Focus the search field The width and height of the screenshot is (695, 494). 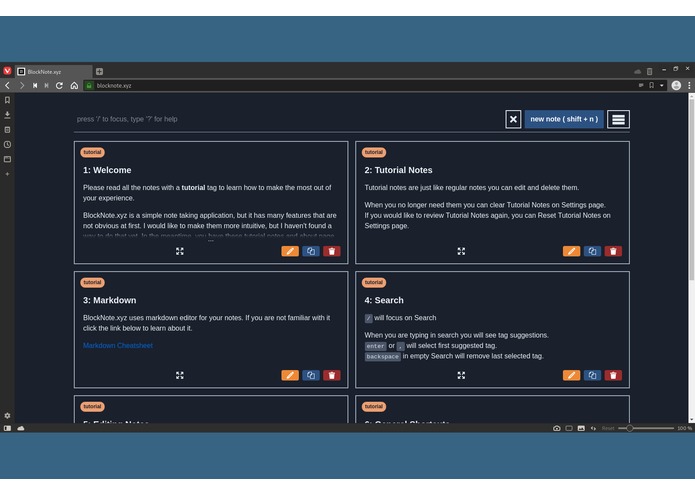[x=288, y=119]
